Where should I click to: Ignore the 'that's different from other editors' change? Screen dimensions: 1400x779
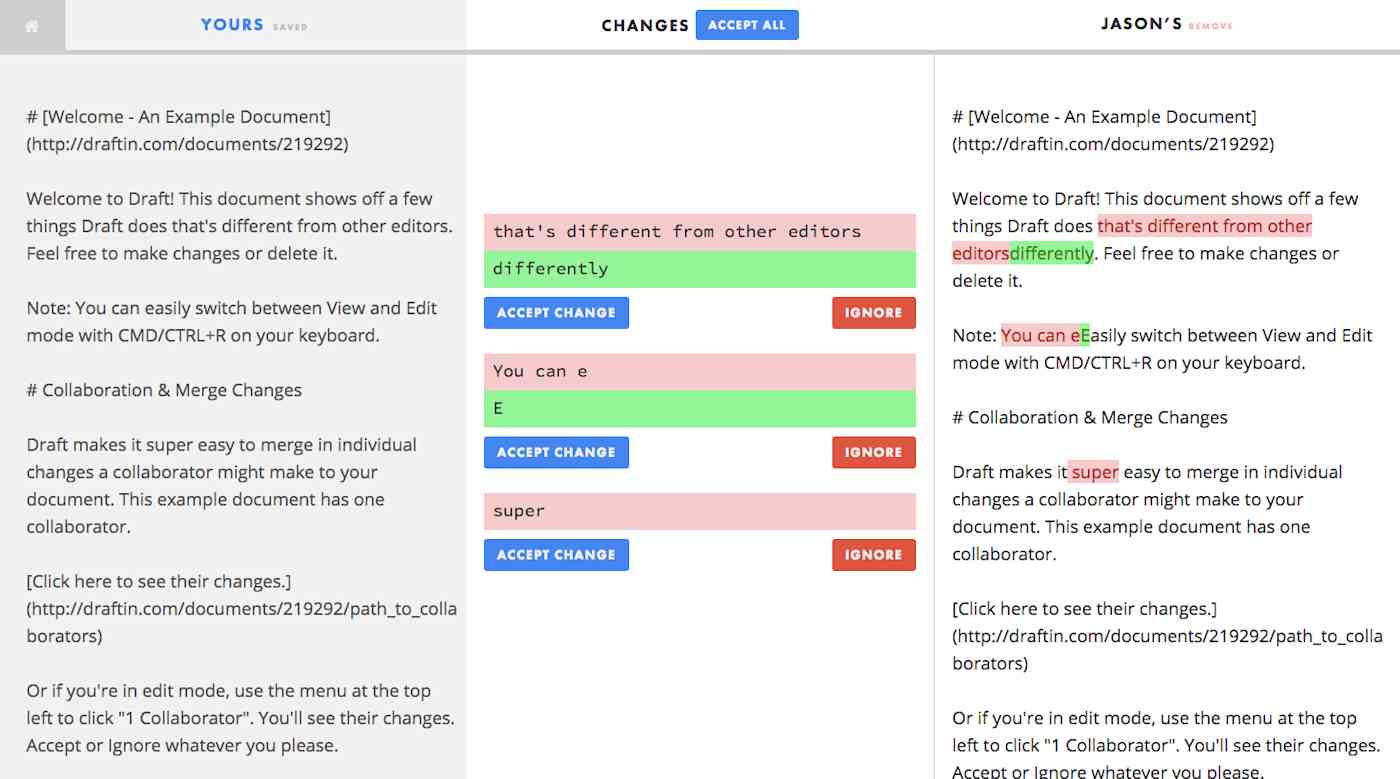[873, 312]
